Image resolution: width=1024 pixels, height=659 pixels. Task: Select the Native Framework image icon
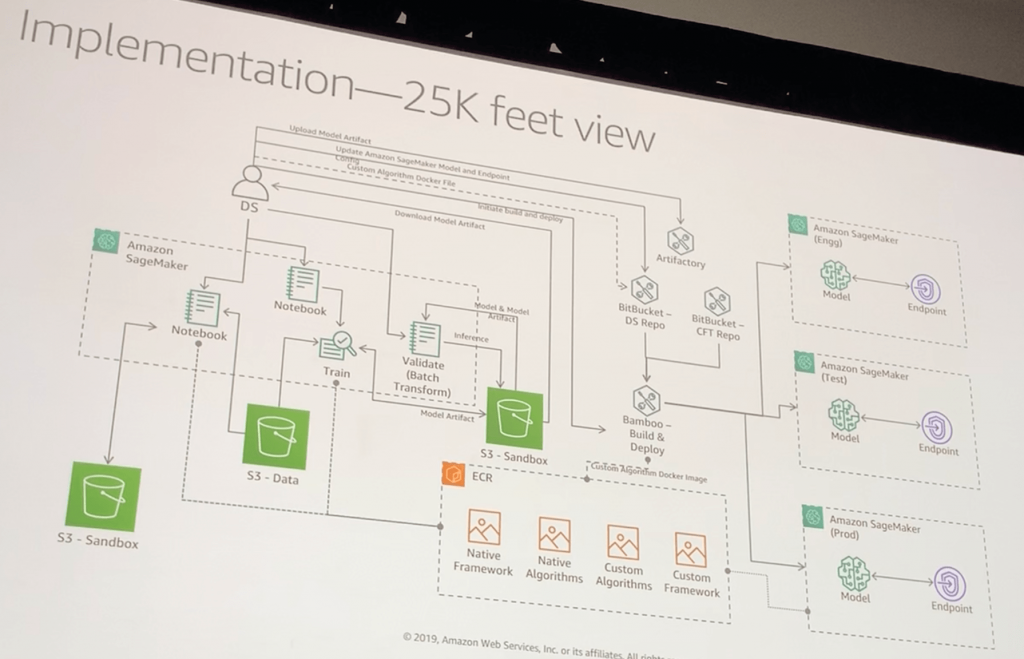click(x=485, y=526)
